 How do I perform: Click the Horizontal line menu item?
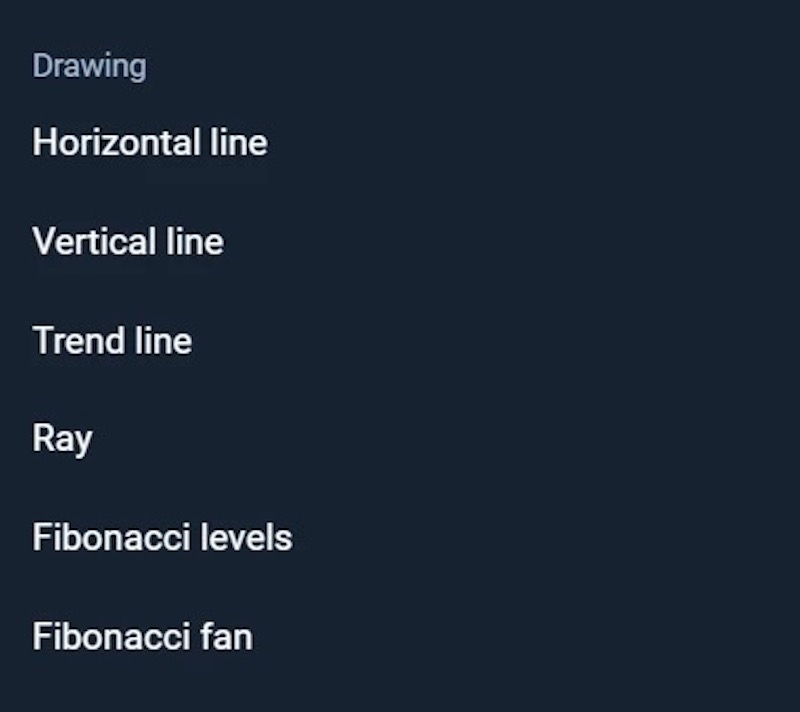[150, 143]
